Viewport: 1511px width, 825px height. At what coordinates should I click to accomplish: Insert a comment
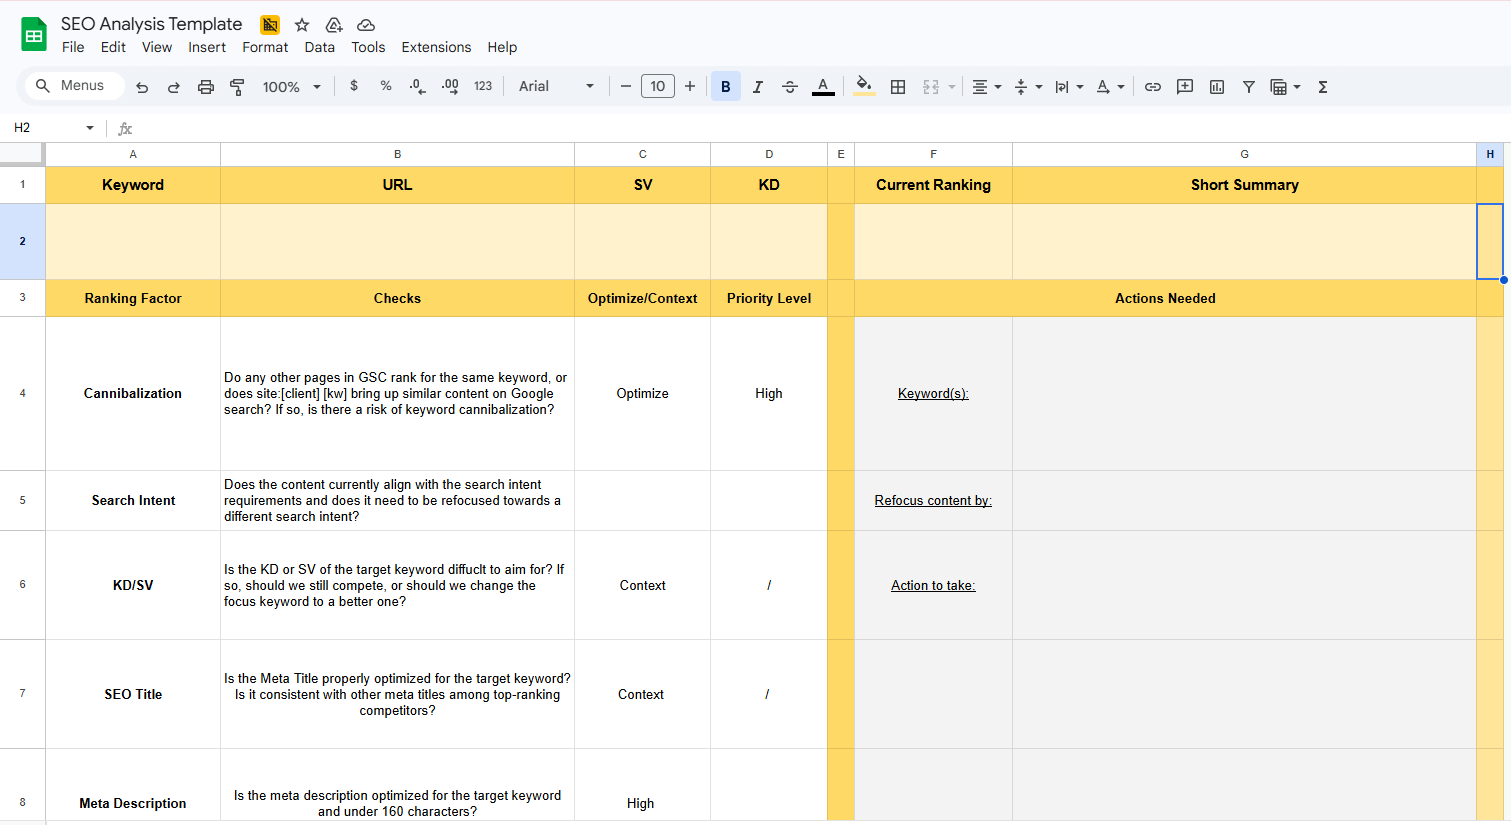pos(1185,87)
